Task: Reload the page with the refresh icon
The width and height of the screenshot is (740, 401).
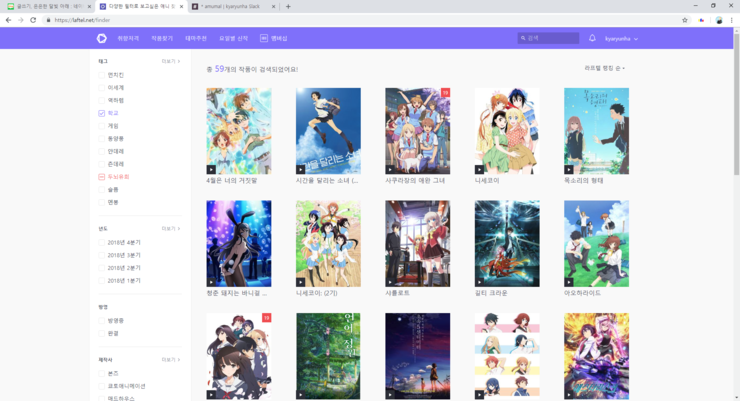Action: 33,20
